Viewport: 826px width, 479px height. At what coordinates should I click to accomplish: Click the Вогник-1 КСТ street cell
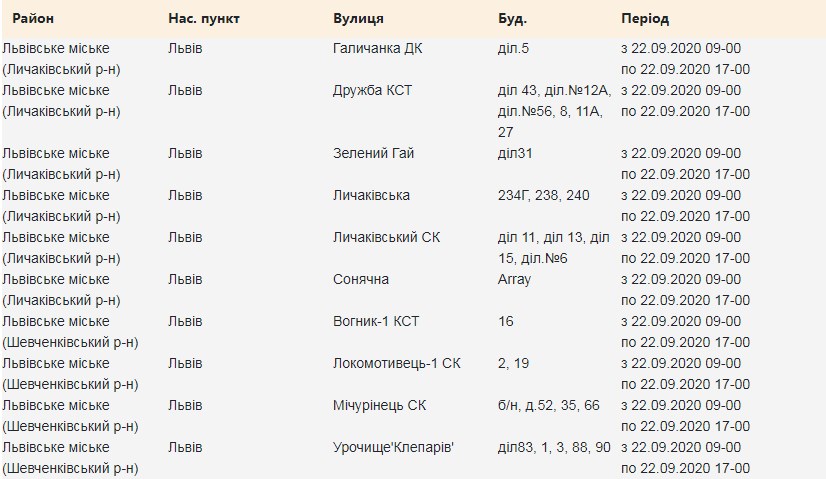pyautogui.click(x=377, y=321)
